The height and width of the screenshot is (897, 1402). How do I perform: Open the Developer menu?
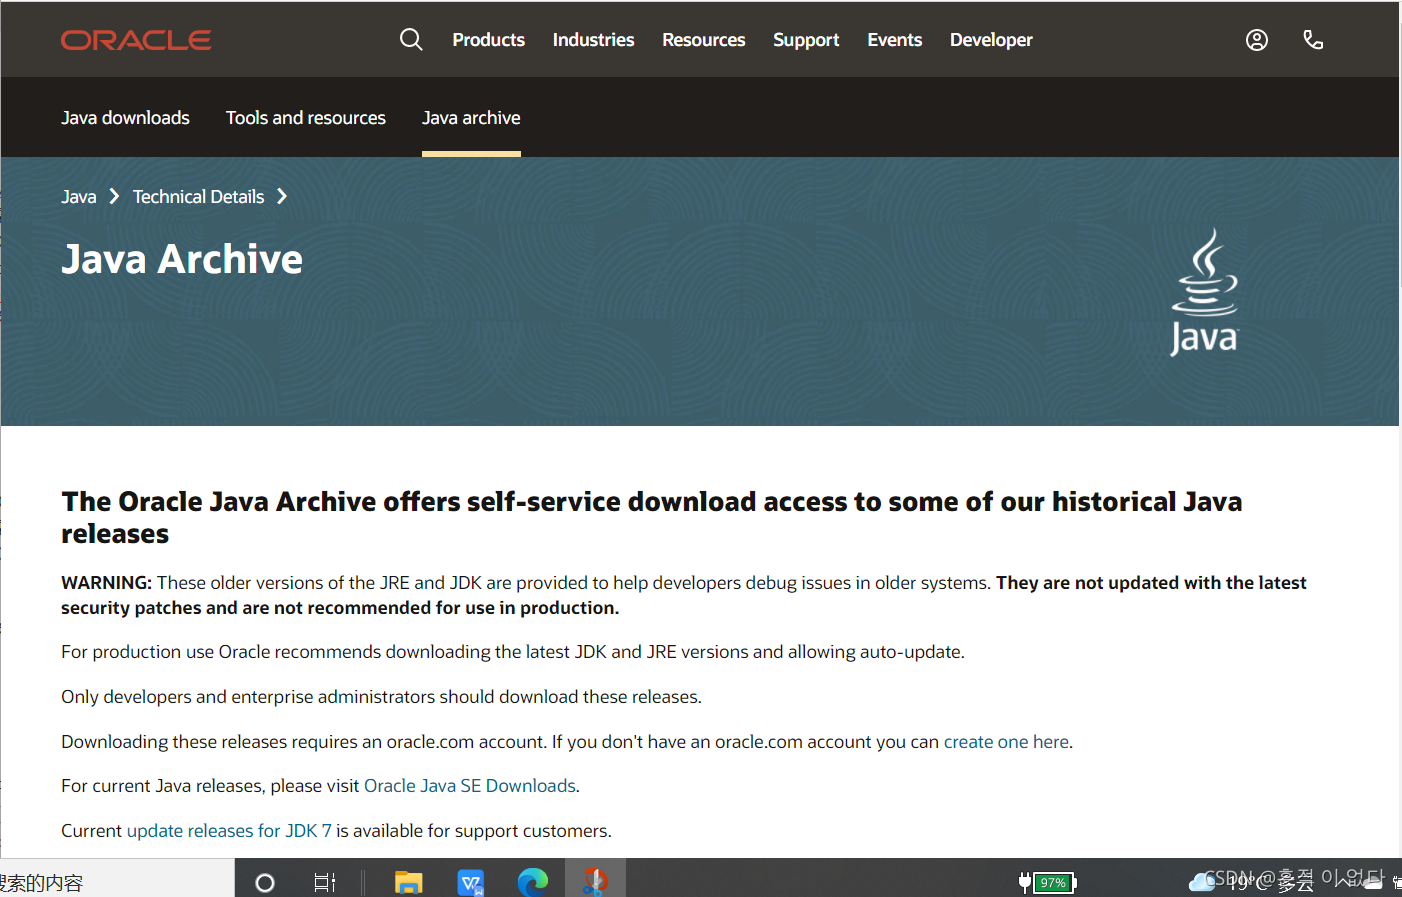tap(991, 40)
